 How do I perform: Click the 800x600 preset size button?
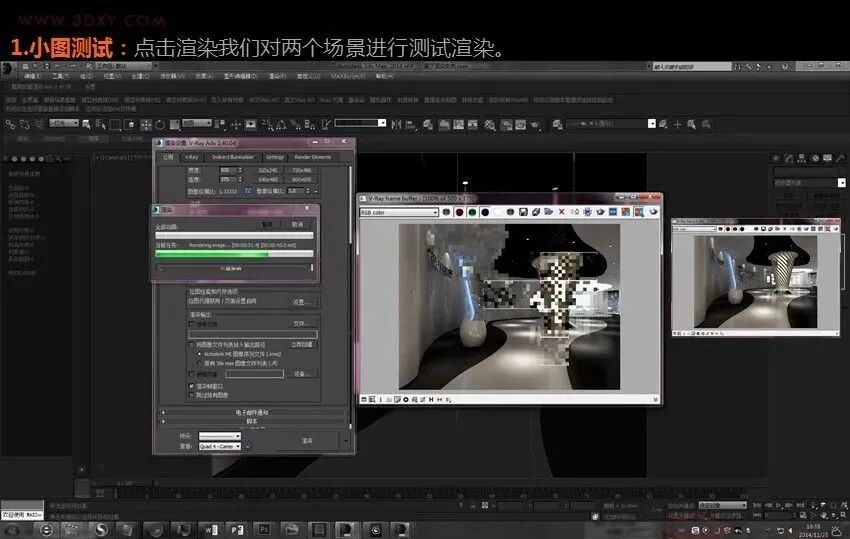pos(301,179)
